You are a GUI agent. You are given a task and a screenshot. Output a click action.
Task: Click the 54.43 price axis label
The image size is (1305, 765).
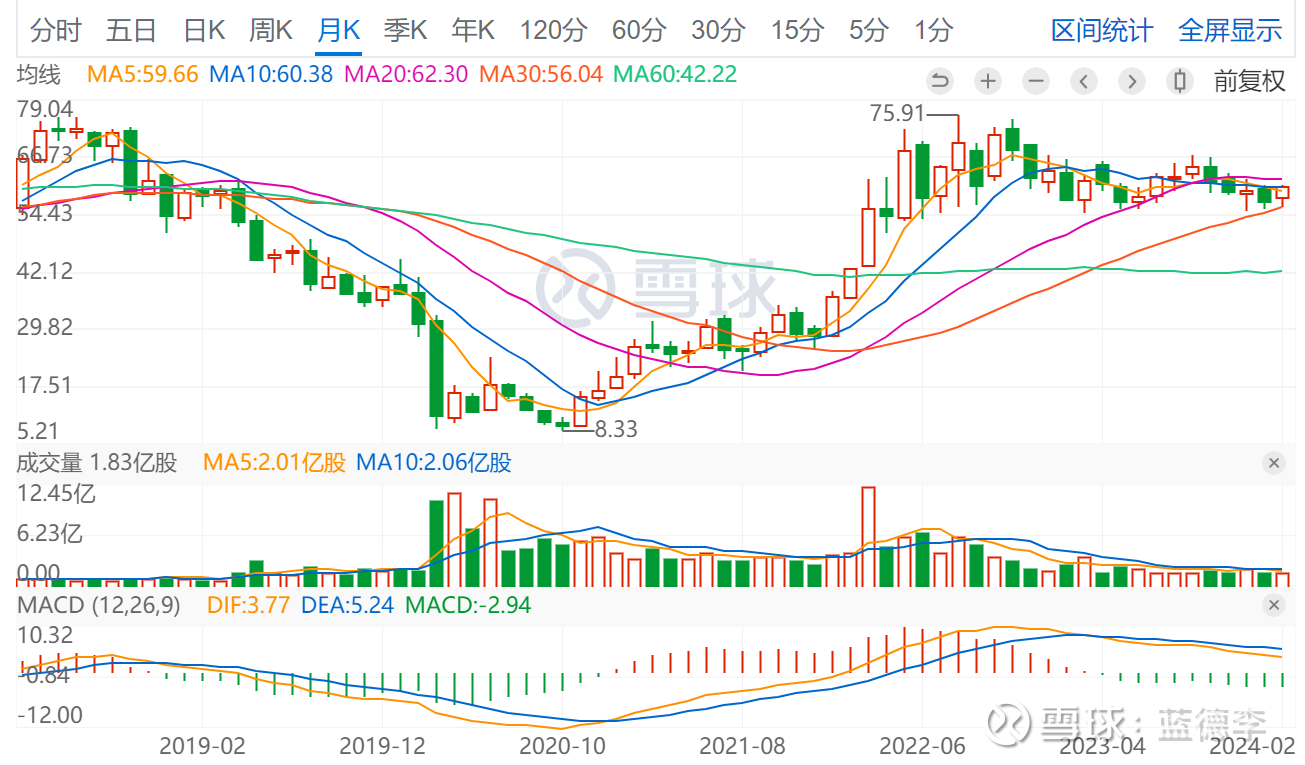tap(45, 213)
